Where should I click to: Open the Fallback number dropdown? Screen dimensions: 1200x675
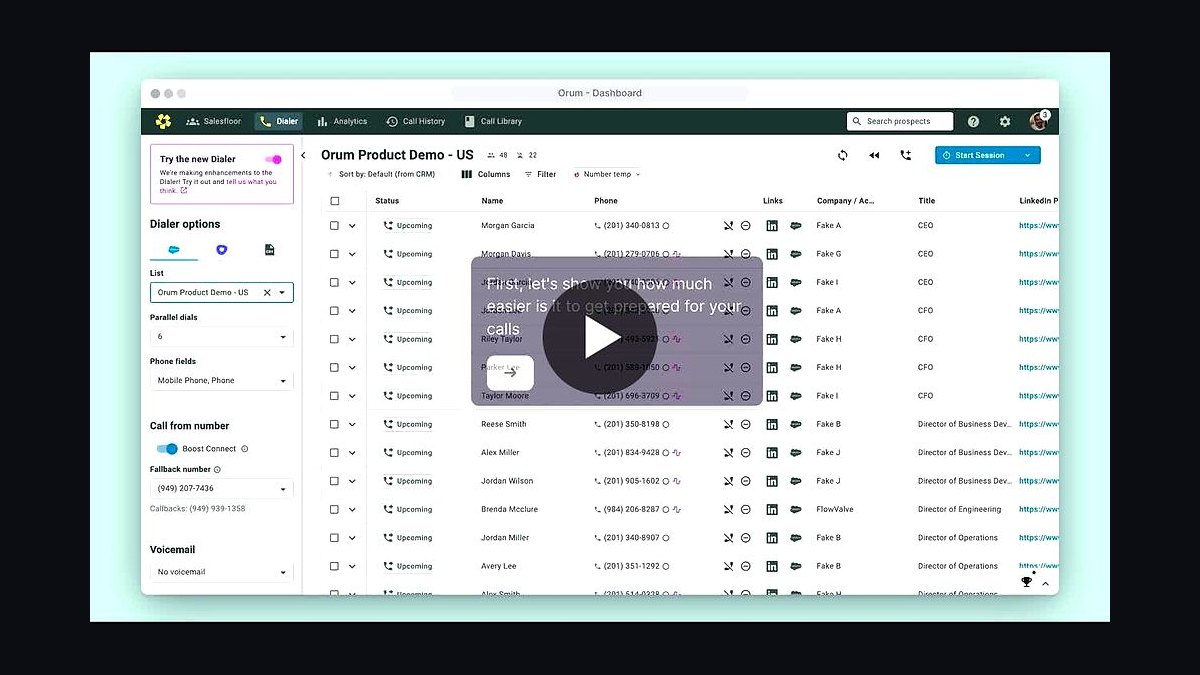click(x=222, y=489)
